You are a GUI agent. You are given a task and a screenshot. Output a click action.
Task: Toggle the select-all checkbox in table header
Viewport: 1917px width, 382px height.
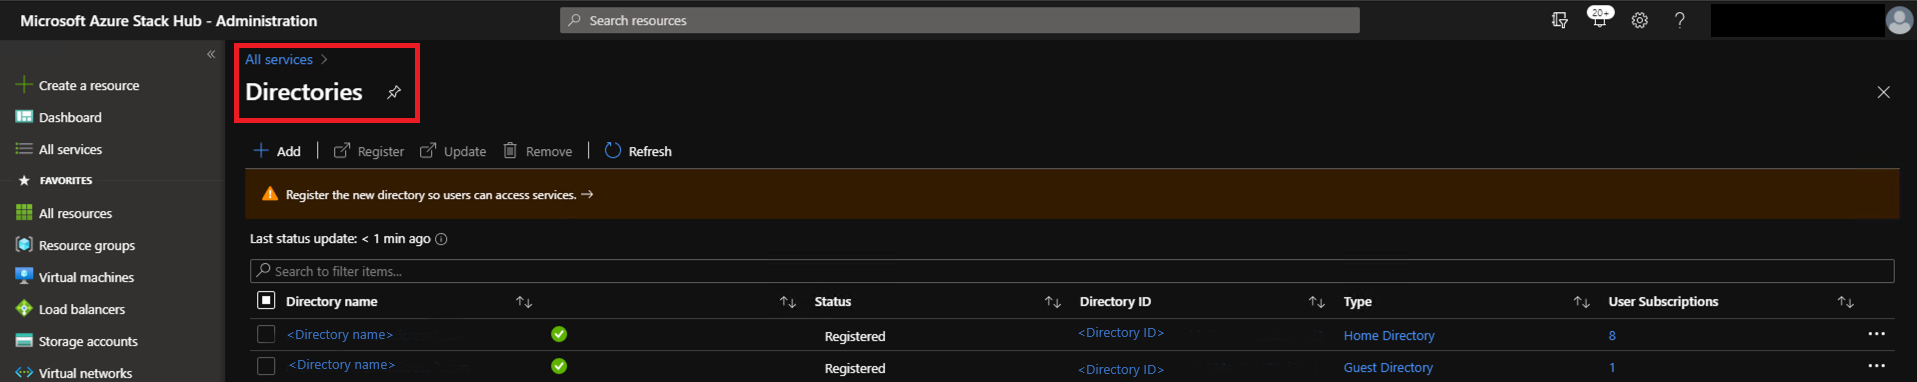click(x=266, y=300)
